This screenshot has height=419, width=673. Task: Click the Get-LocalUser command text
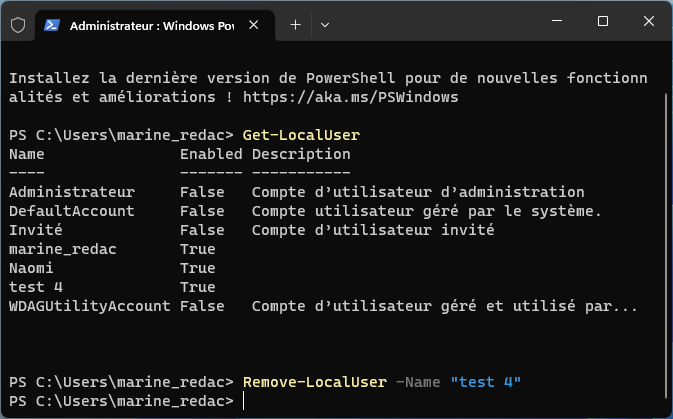tap(301, 135)
